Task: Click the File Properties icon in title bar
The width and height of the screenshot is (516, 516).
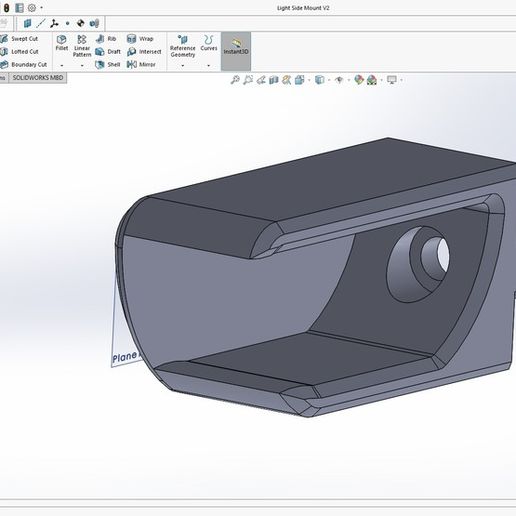Action: tap(19, 8)
